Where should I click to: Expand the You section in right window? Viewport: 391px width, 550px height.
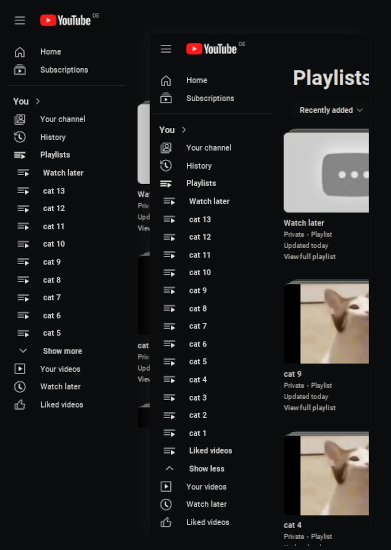[x=173, y=130]
